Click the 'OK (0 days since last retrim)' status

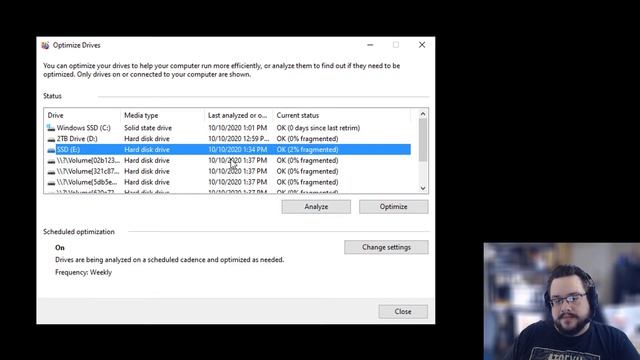(318, 128)
